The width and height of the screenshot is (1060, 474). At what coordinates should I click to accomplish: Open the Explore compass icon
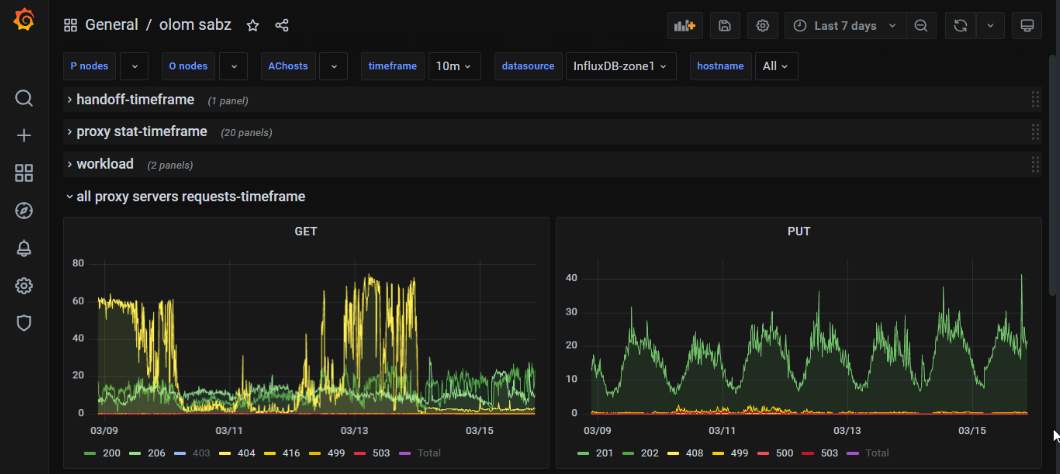coord(24,210)
